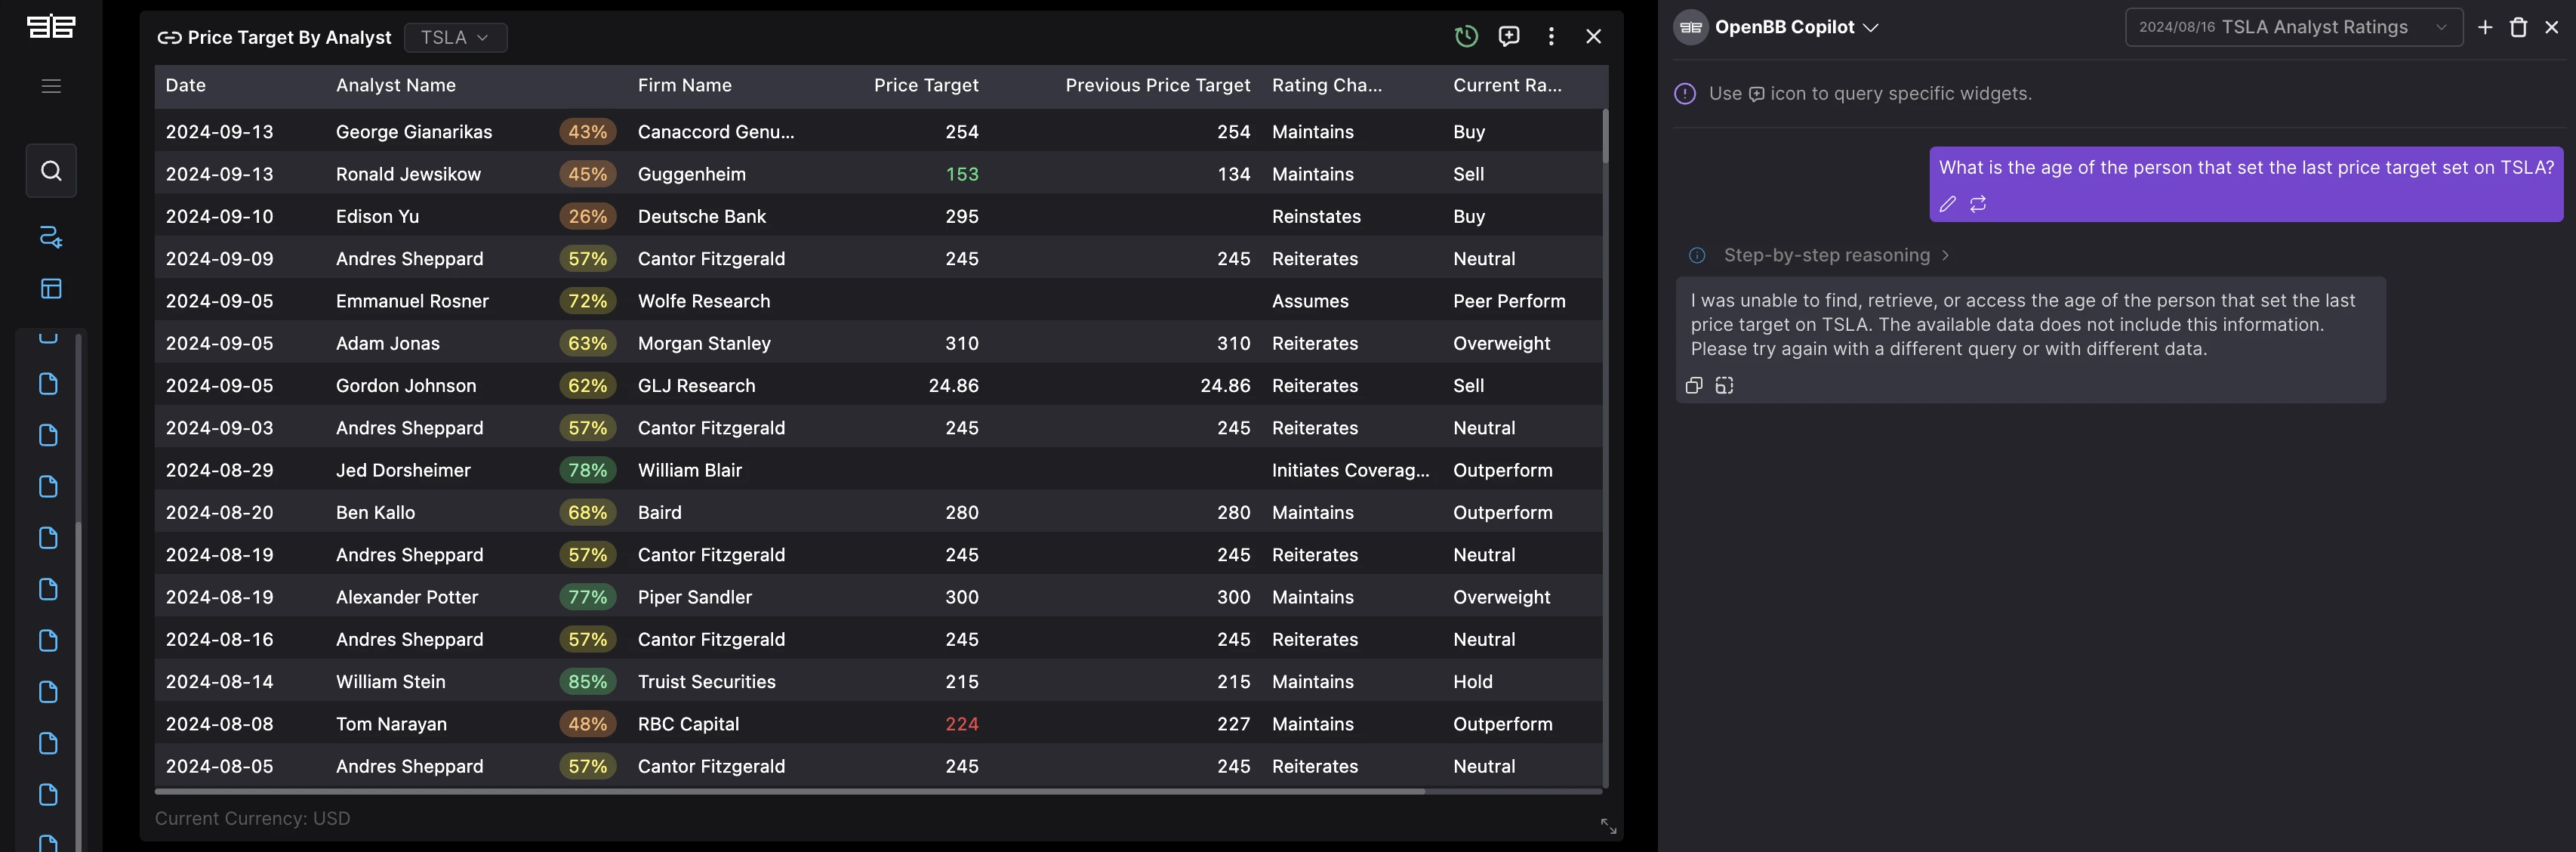
Task: Click the Analyst Name column header
Action: 395,86
